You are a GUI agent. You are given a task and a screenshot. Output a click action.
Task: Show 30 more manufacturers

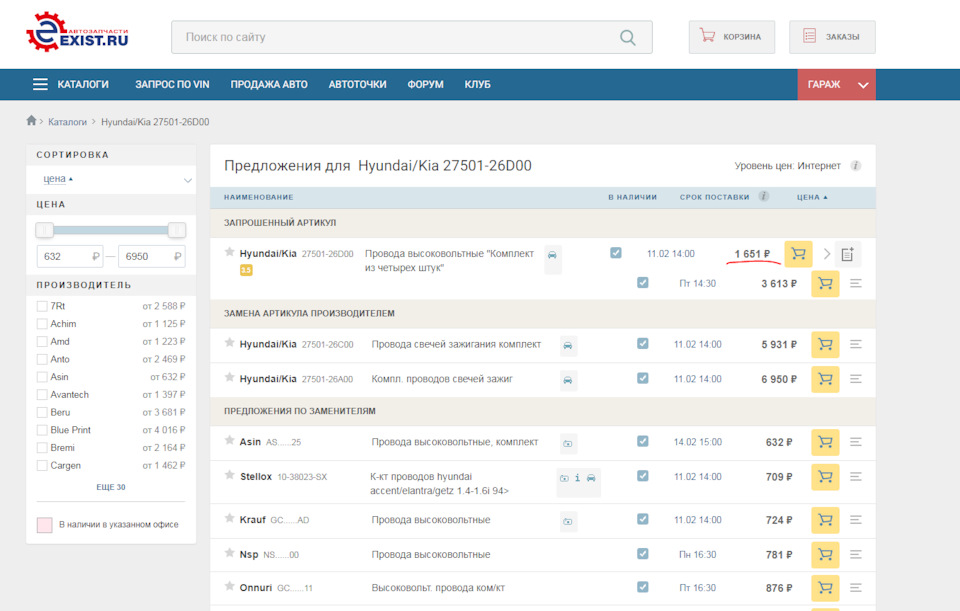click(x=110, y=487)
